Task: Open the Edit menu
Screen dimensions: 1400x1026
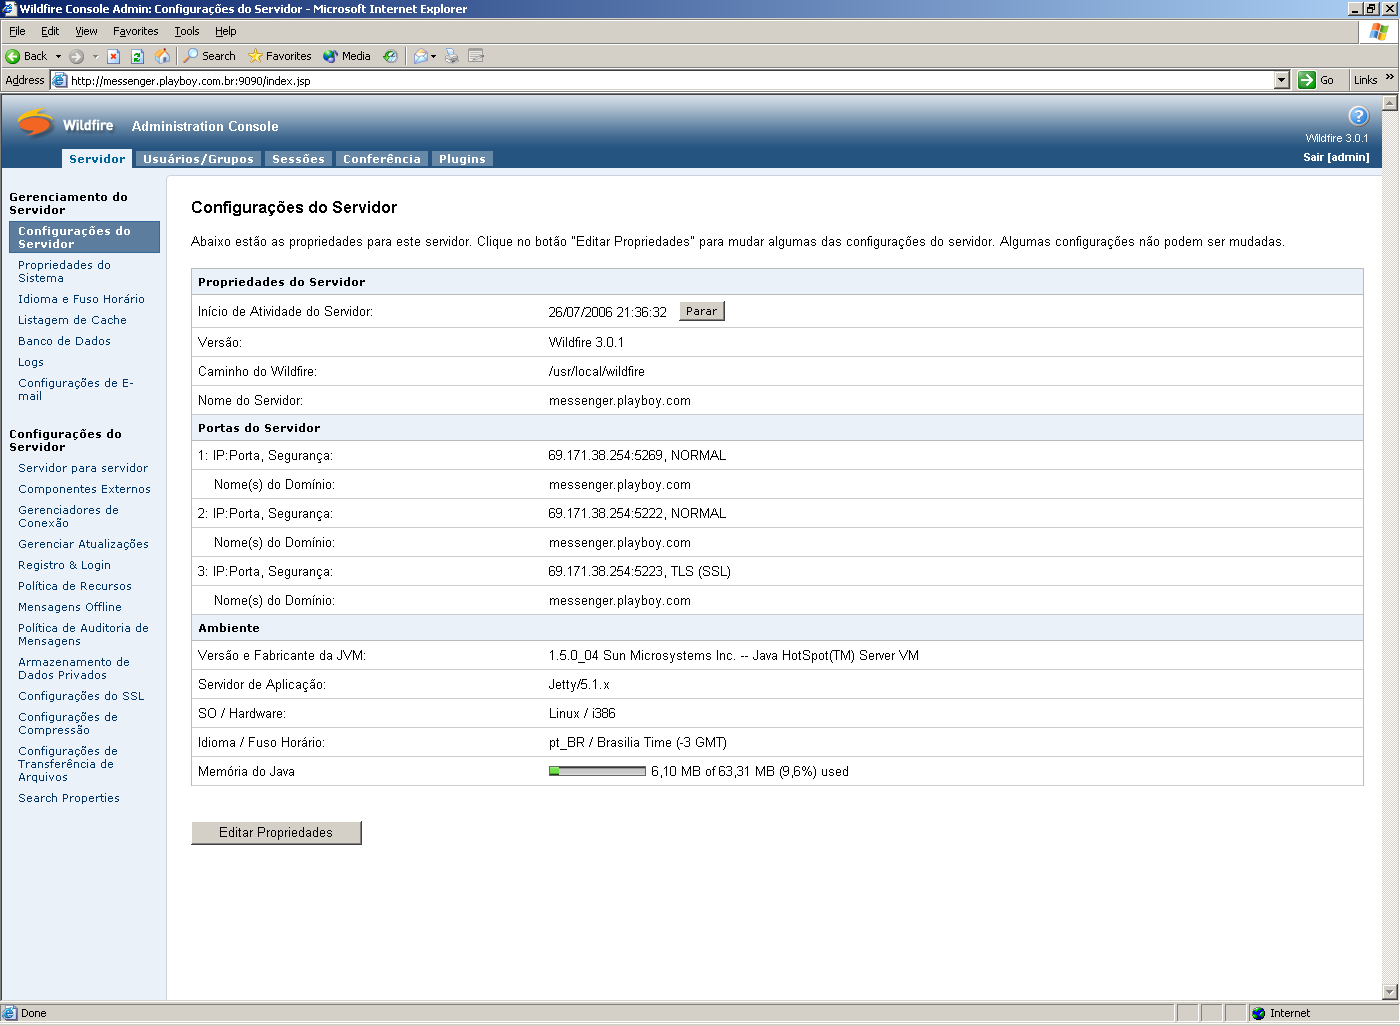Action: pyautogui.click(x=50, y=31)
